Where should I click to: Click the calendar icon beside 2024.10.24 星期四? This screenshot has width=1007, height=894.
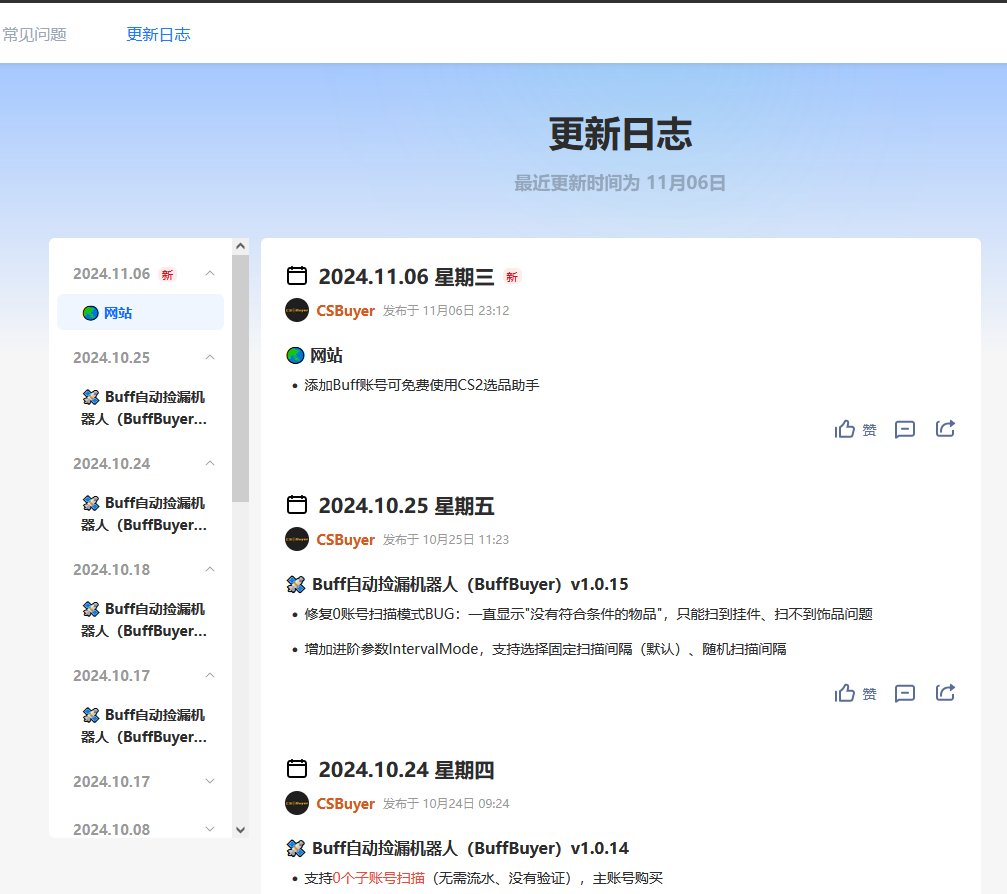tap(297, 769)
